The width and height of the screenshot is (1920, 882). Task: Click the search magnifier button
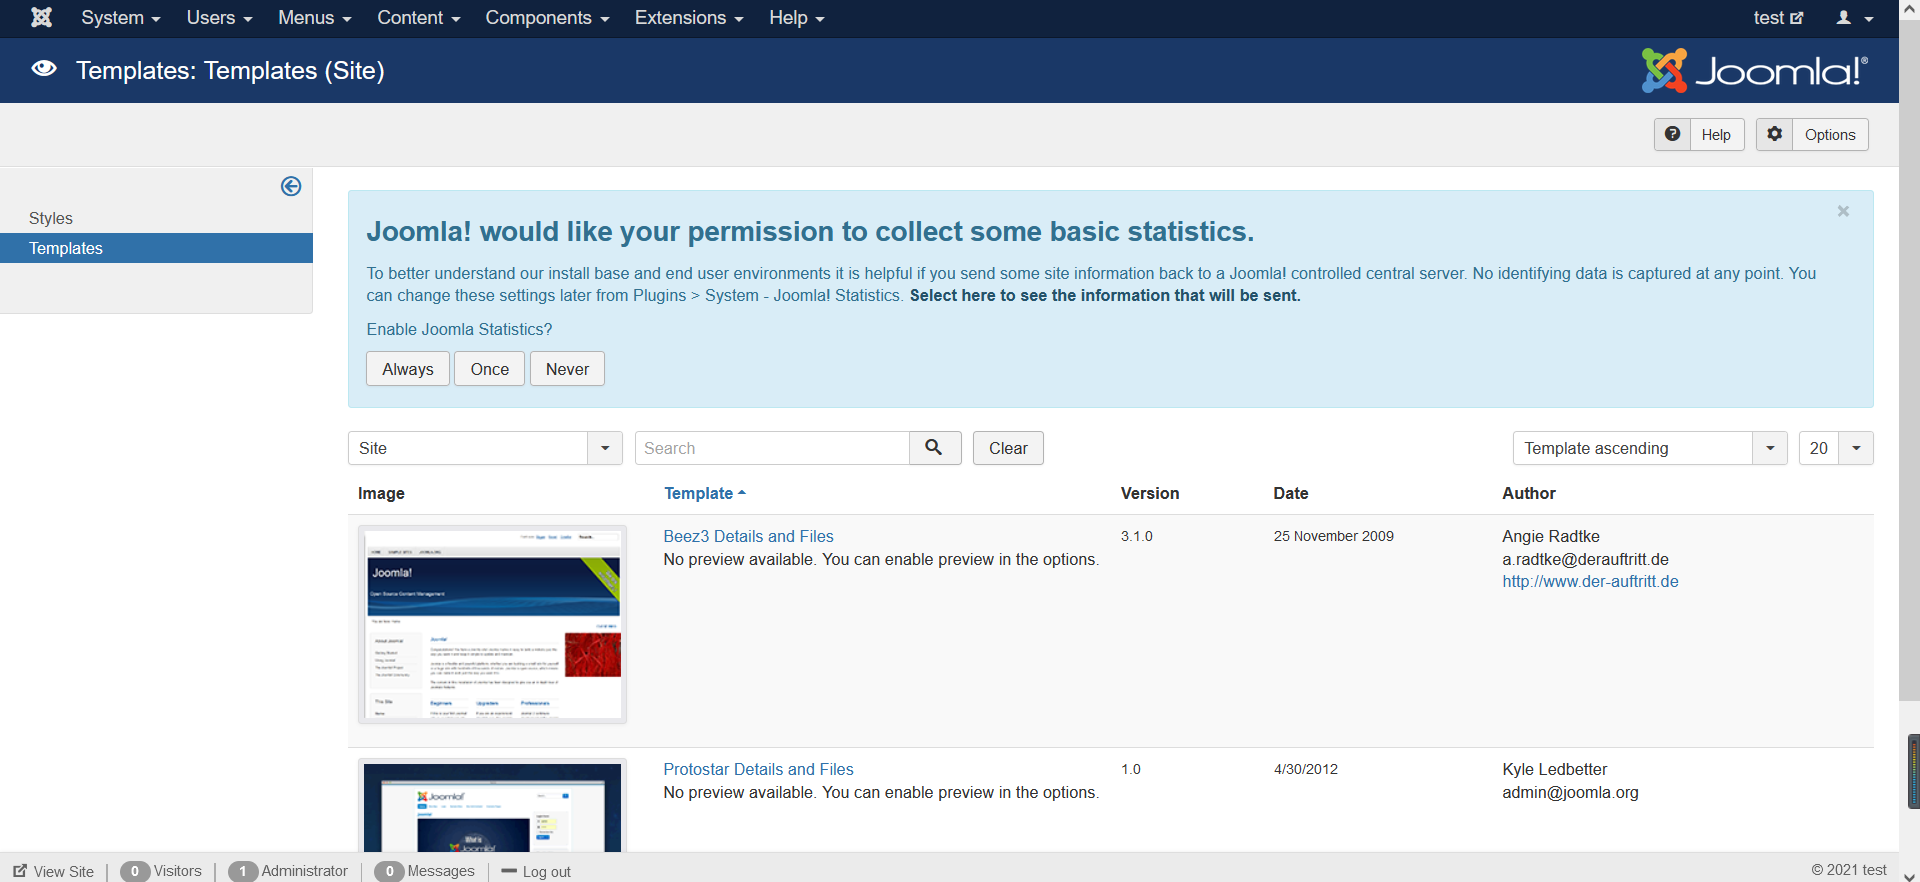point(934,448)
